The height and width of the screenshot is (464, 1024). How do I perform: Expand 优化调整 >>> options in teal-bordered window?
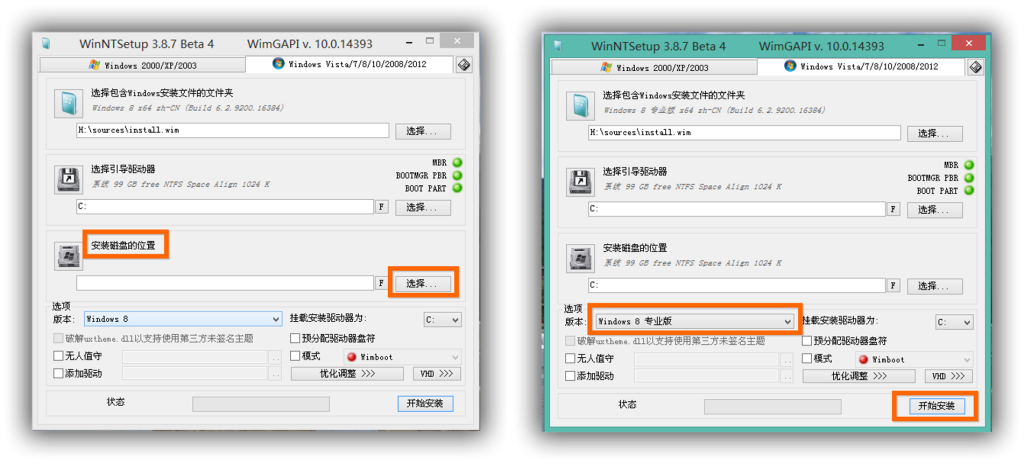pyautogui.click(x=859, y=376)
